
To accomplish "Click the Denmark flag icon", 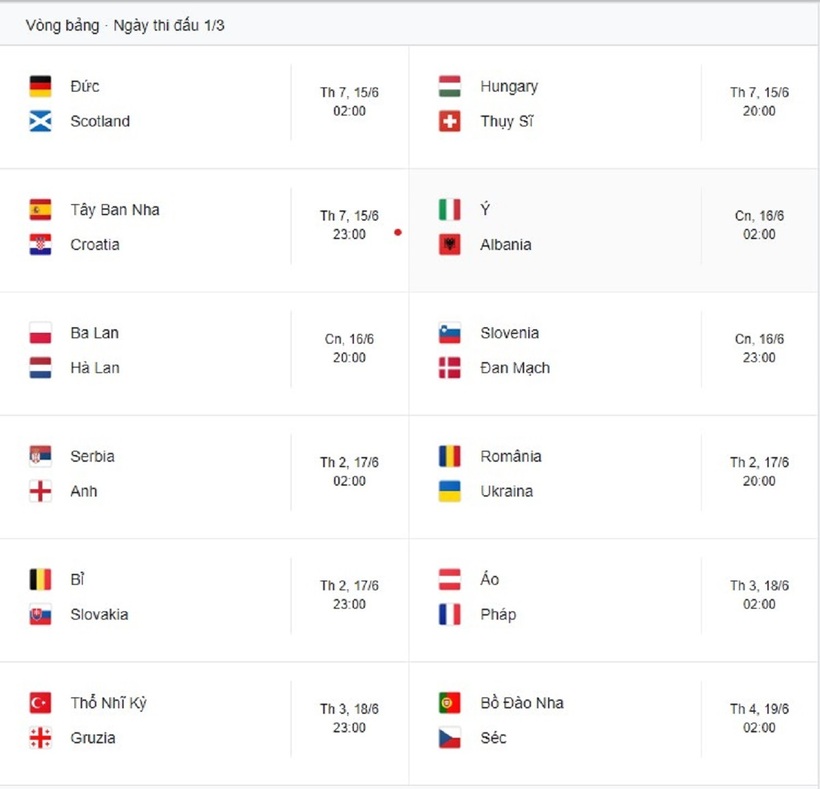I will click(x=450, y=368).
